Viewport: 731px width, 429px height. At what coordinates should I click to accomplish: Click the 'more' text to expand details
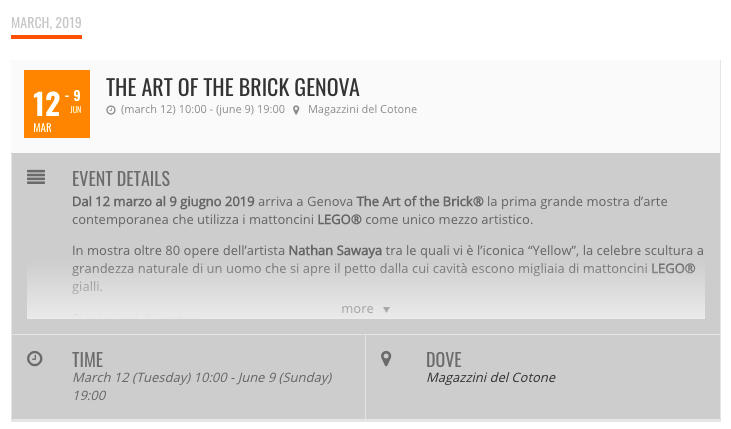click(x=357, y=309)
